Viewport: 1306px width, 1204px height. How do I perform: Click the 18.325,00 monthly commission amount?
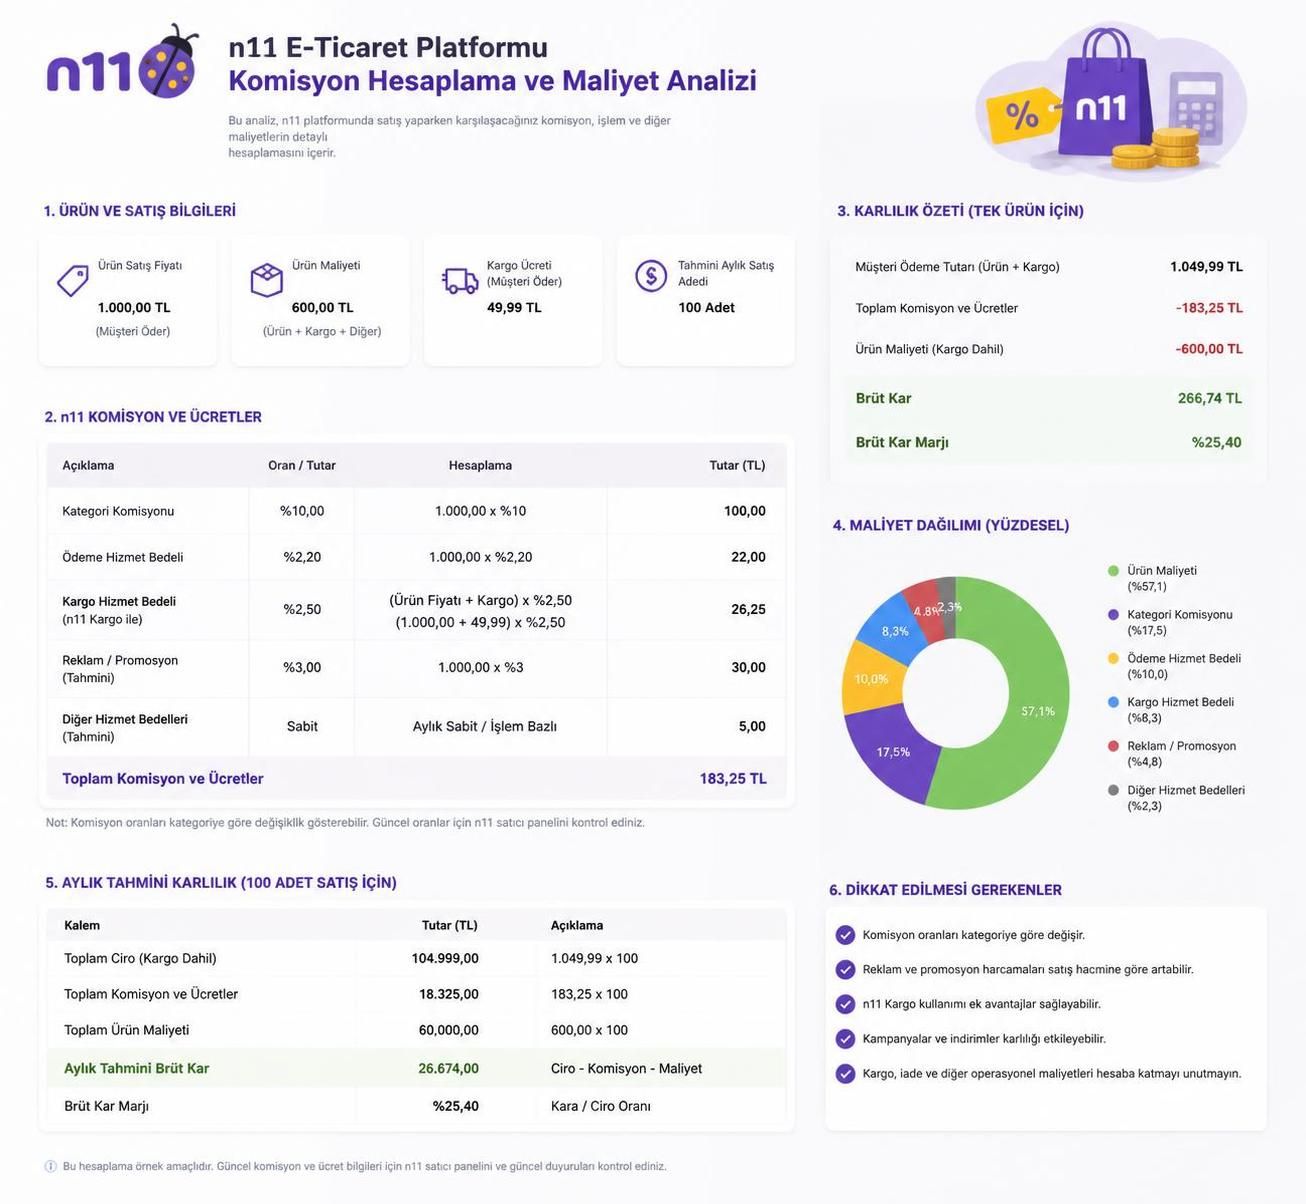point(449,994)
